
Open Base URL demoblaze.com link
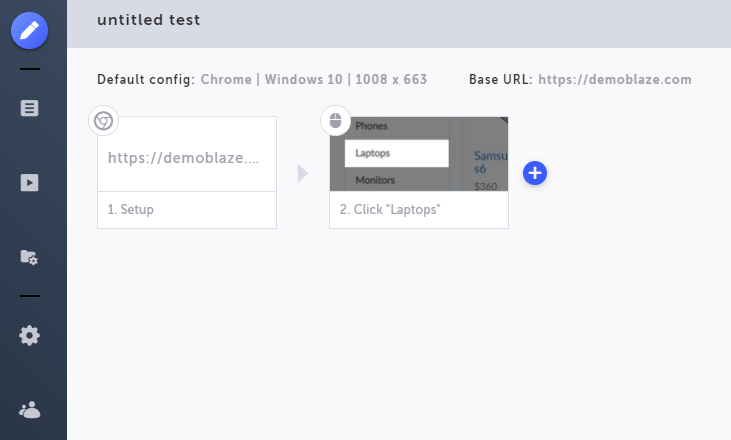[615, 80]
